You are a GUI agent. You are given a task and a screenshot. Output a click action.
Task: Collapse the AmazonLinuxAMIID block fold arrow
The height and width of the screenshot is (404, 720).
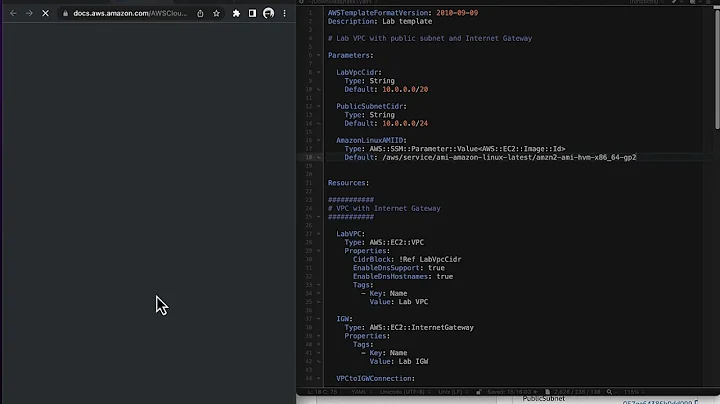(x=318, y=140)
